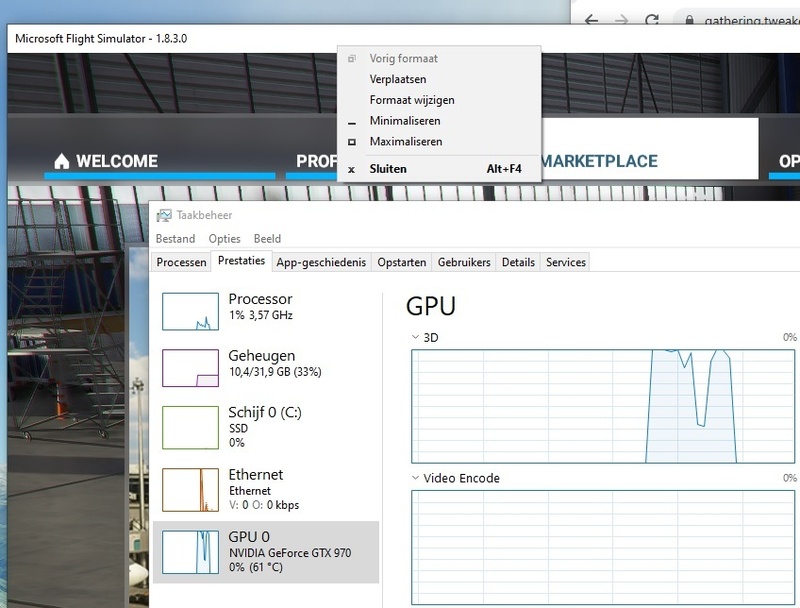Image resolution: width=800 pixels, height=608 pixels.
Task: Open the Bestand menu in Taakbeheer
Action: pos(175,239)
